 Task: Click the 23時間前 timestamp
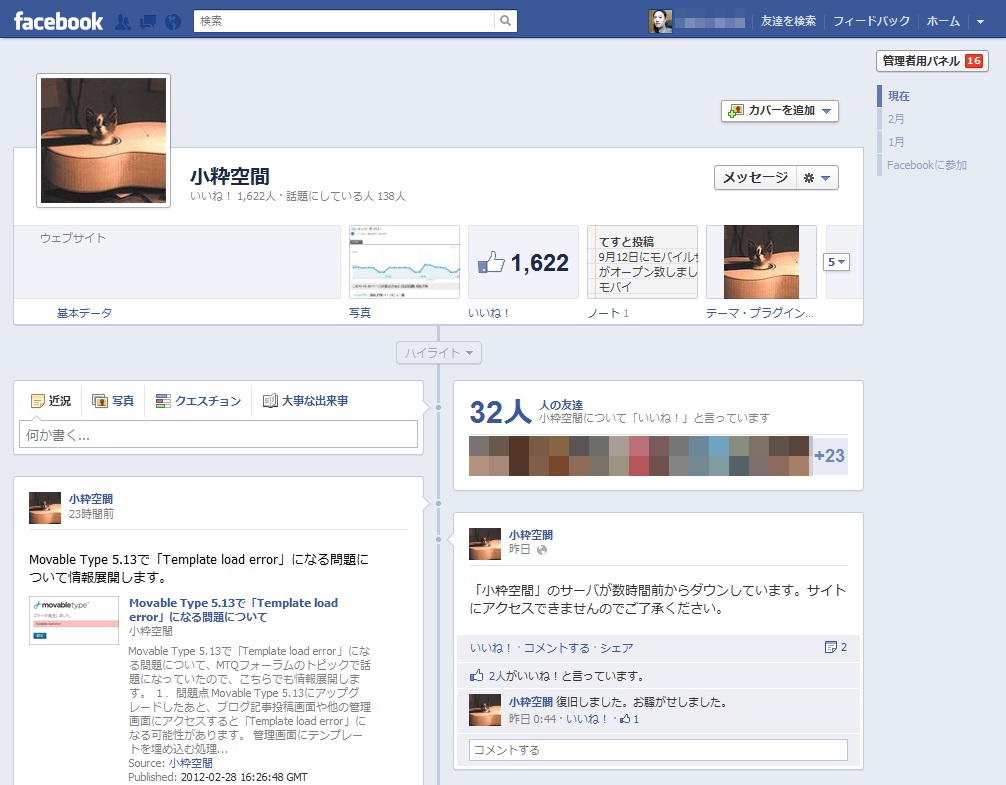coord(91,514)
